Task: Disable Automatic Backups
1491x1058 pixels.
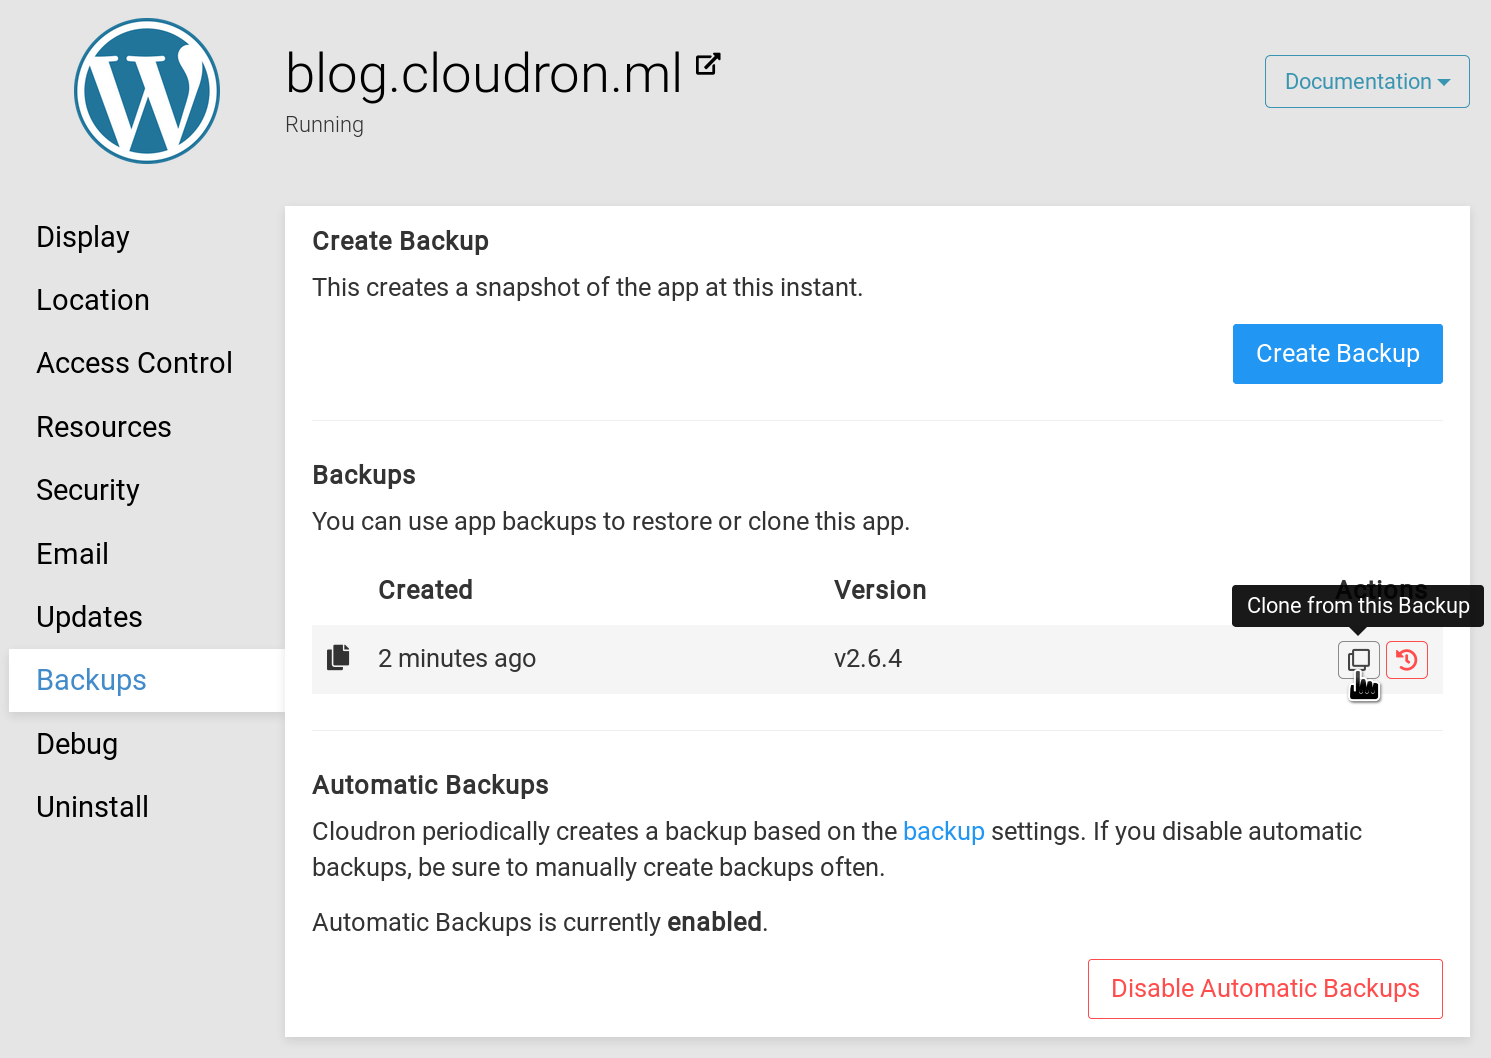Action: (x=1264, y=989)
